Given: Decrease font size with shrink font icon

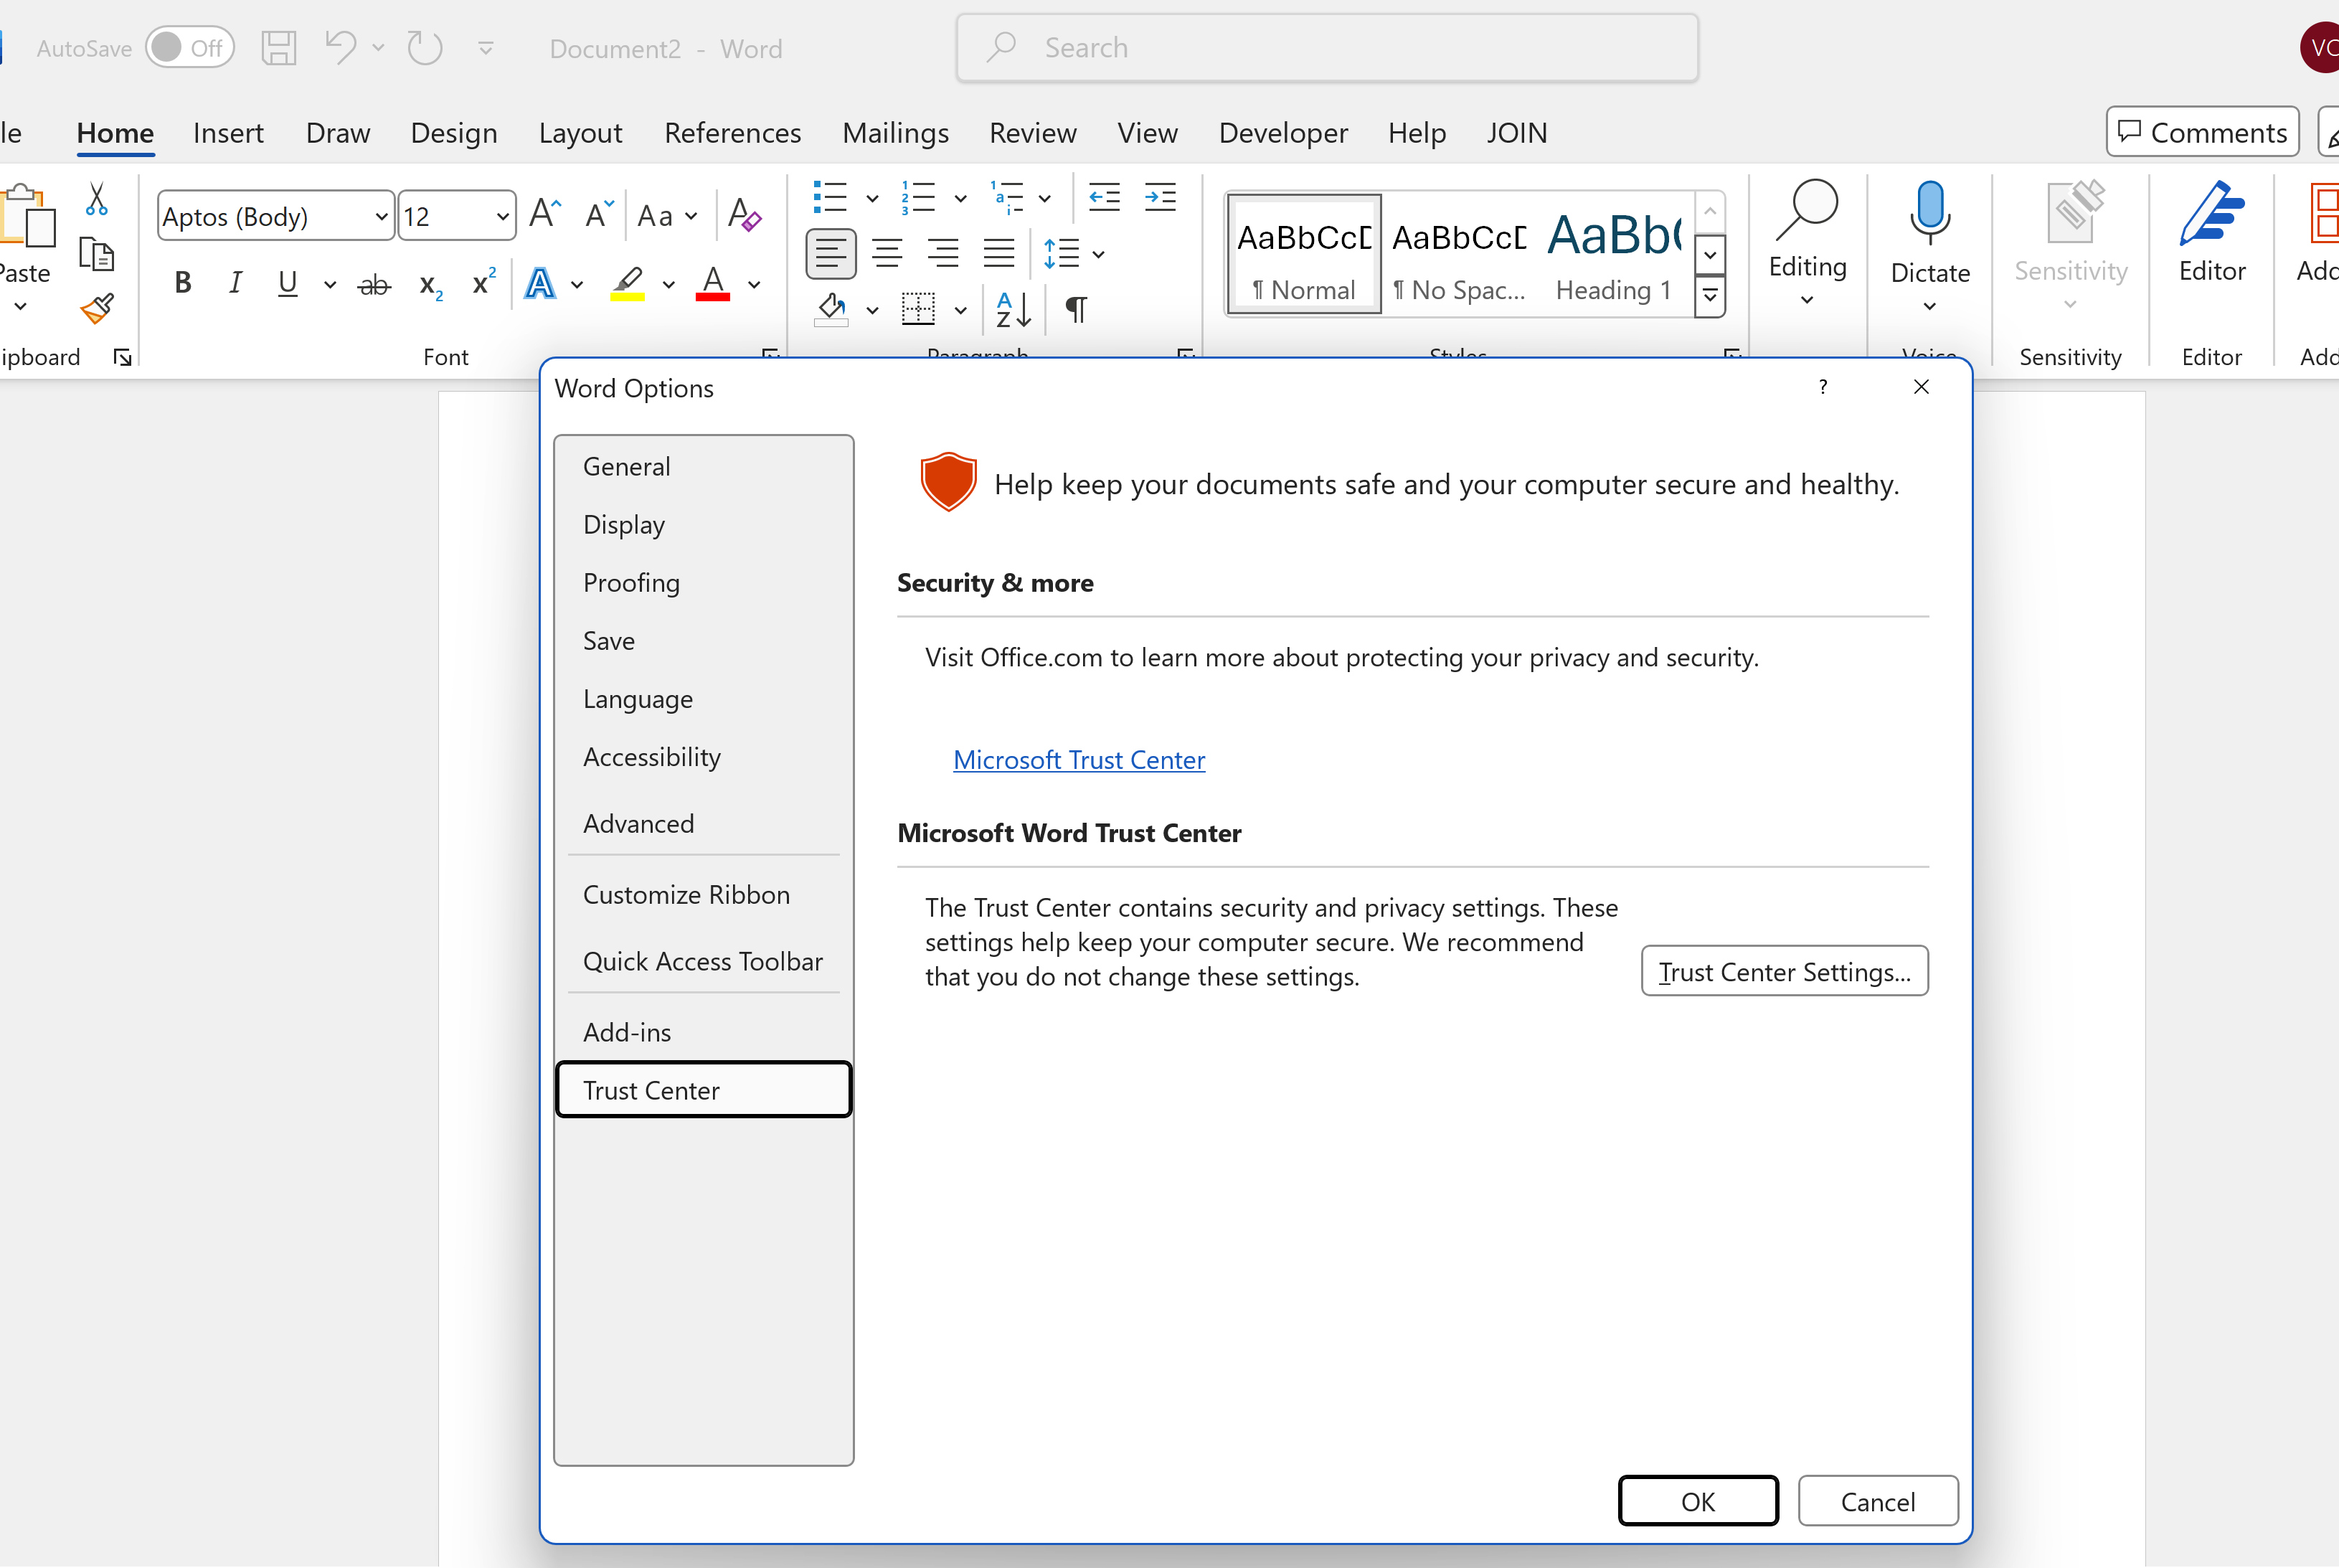Looking at the screenshot, I should tap(599, 214).
